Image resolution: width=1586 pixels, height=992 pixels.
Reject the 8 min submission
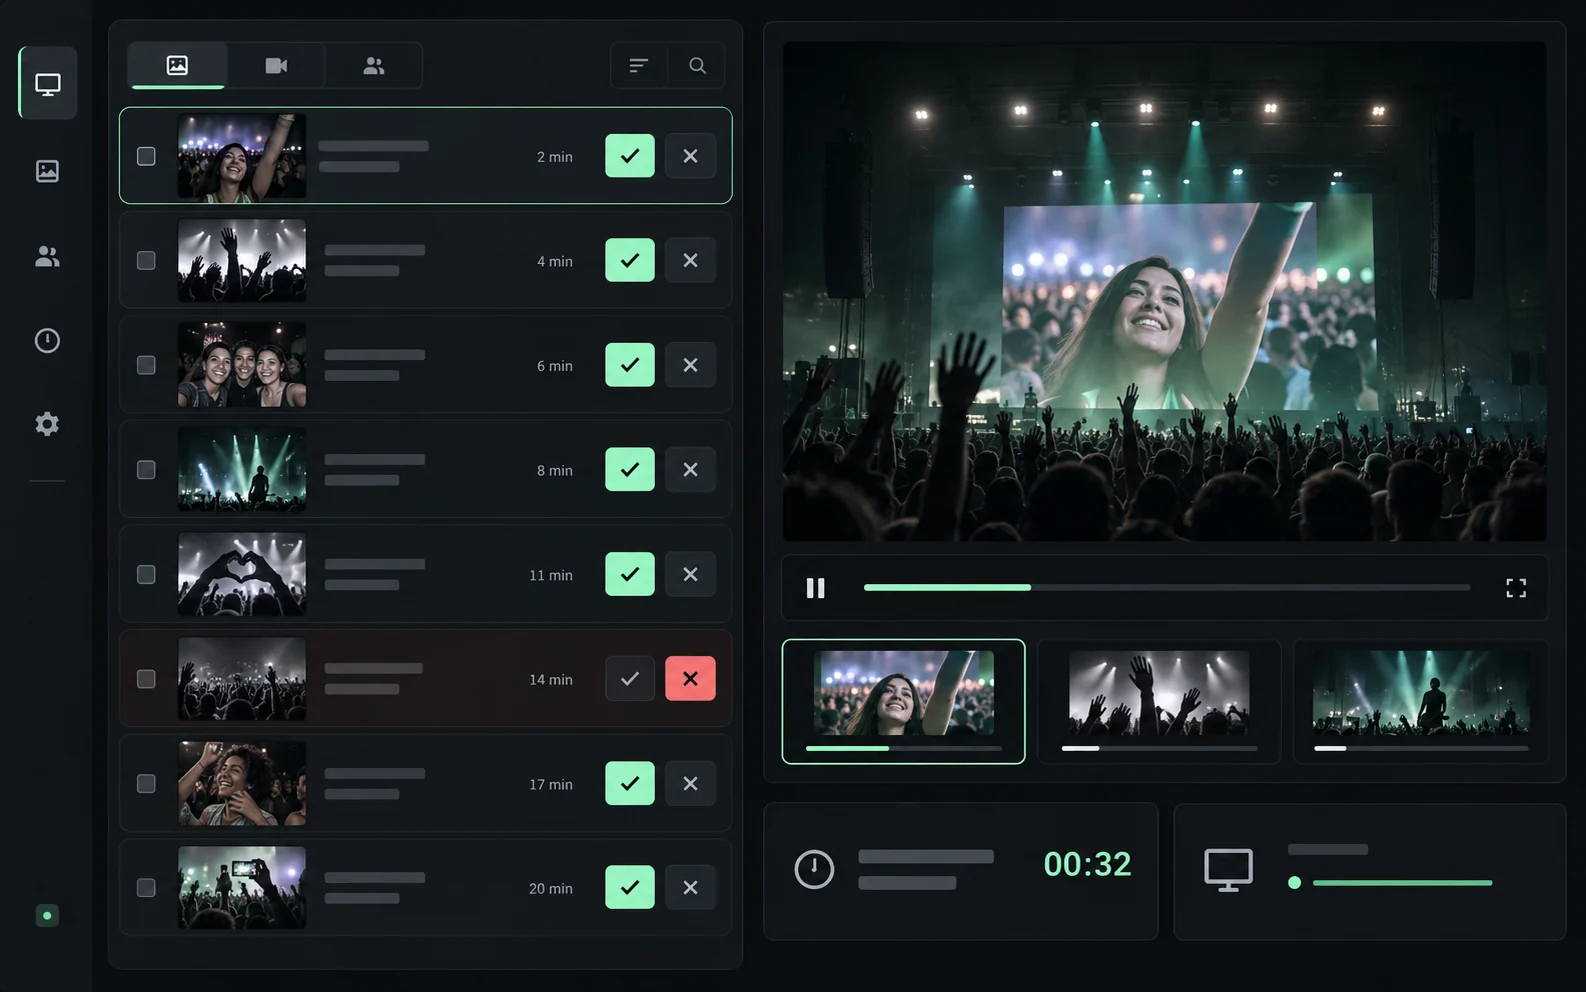pyautogui.click(x=690, y=470)
